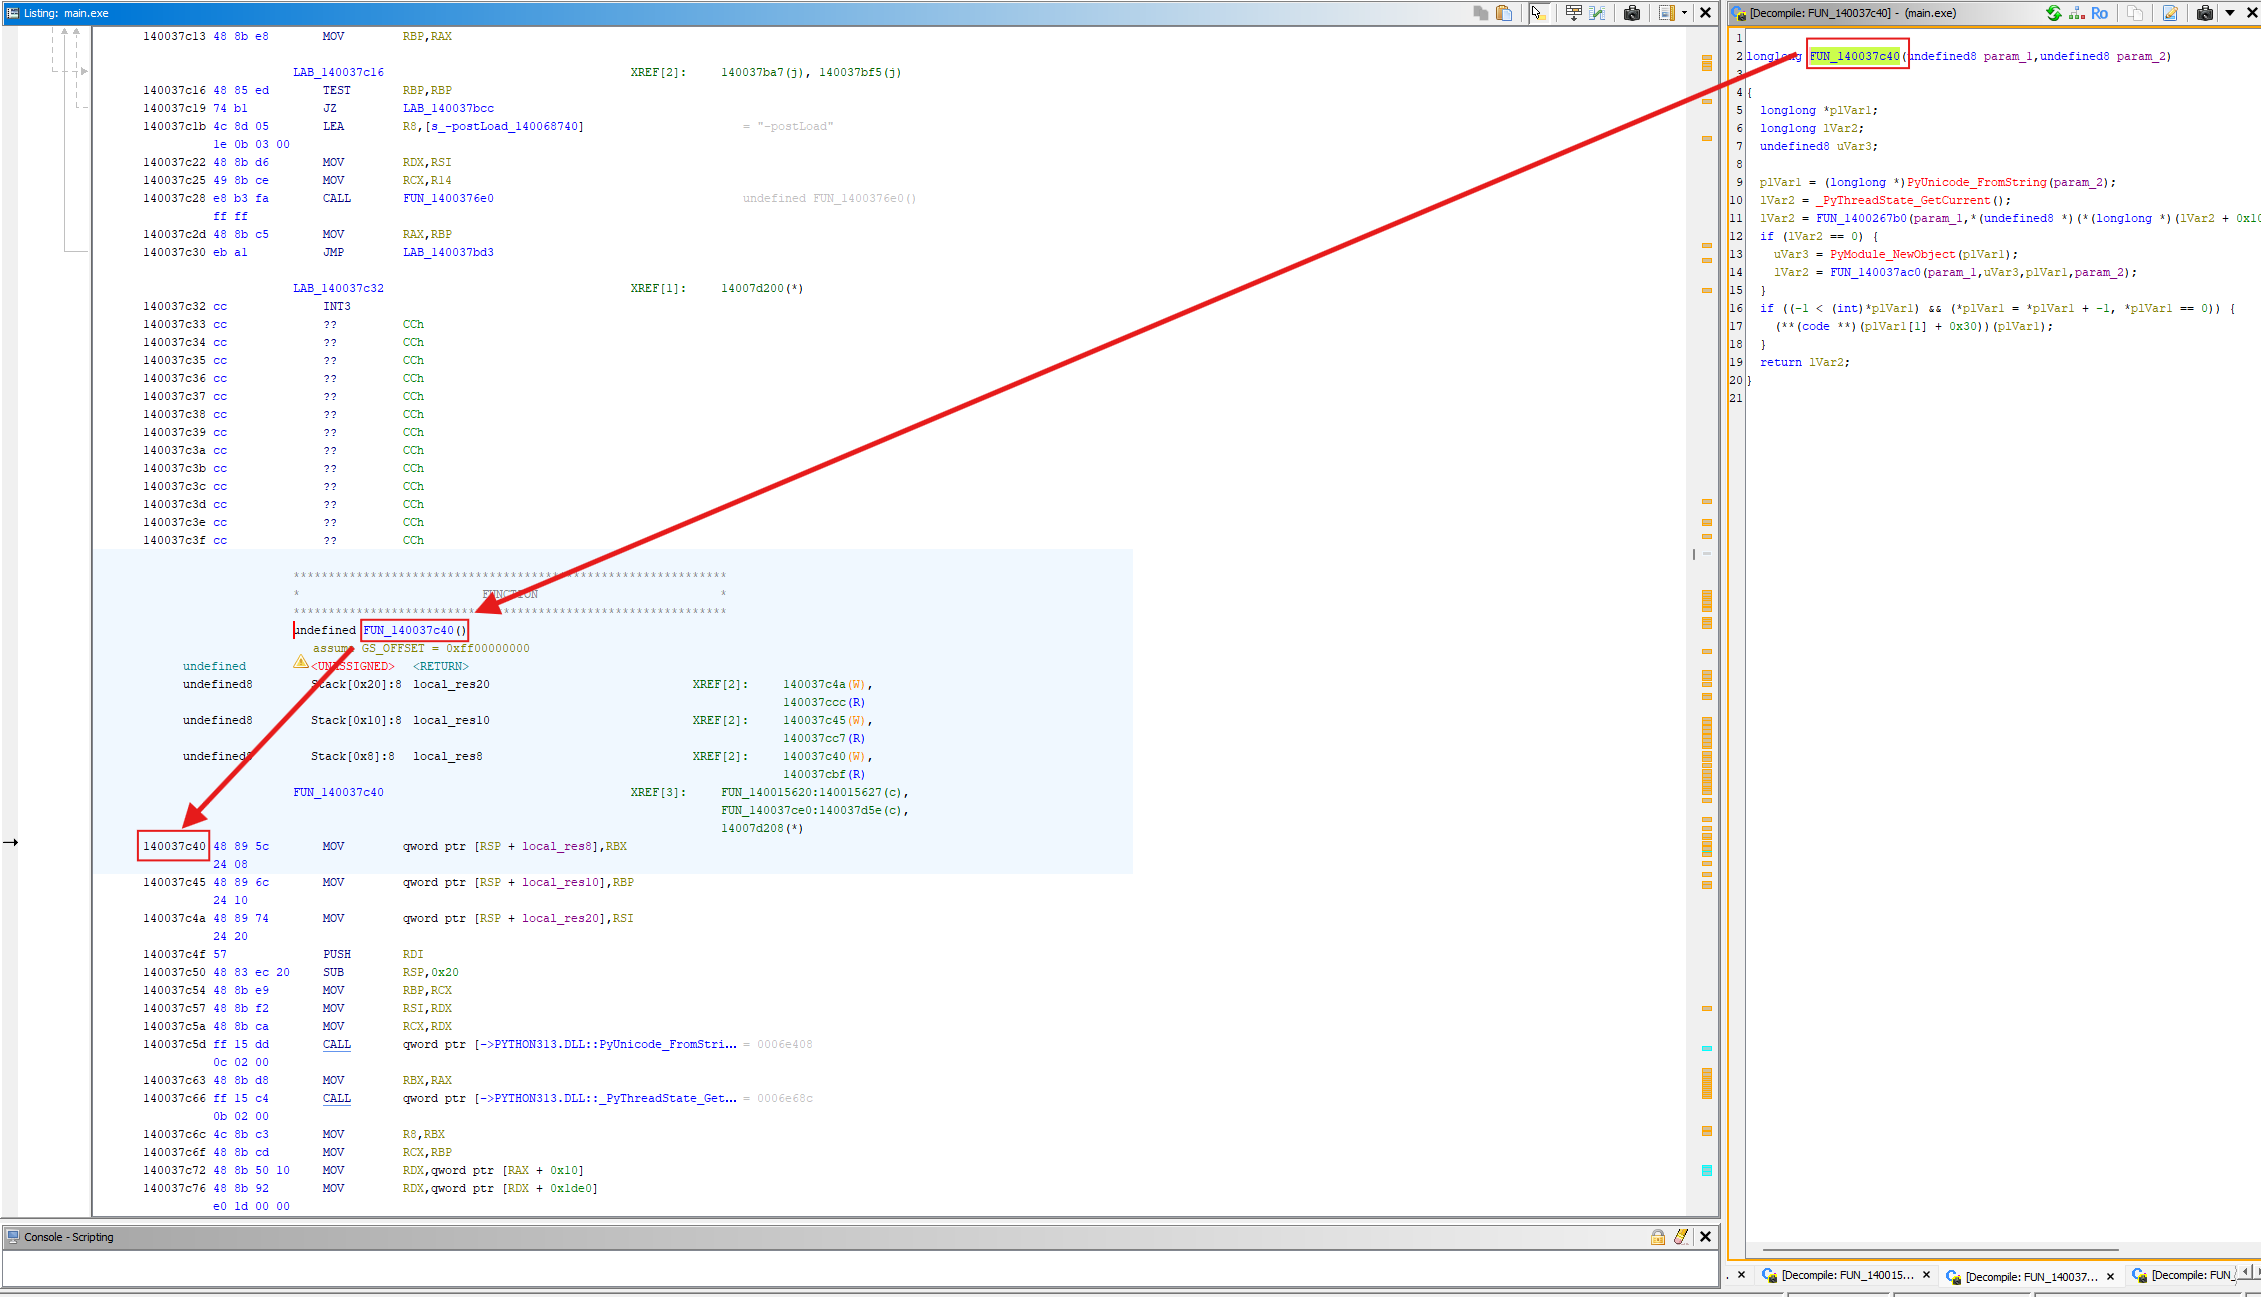This screenshot has height=1297, width=2261.
Task: Follow FUN_1400376e0 call operand link
Action: [x=448, y=198]
